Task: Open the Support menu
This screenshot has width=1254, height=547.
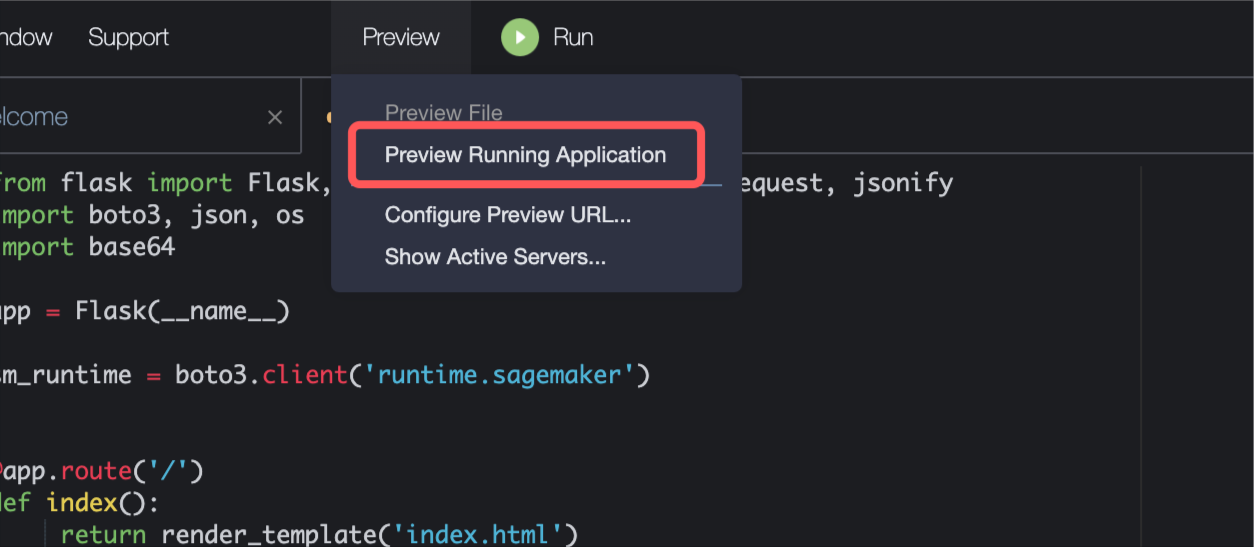Action: pyautogui.click(x=128, y=38)
